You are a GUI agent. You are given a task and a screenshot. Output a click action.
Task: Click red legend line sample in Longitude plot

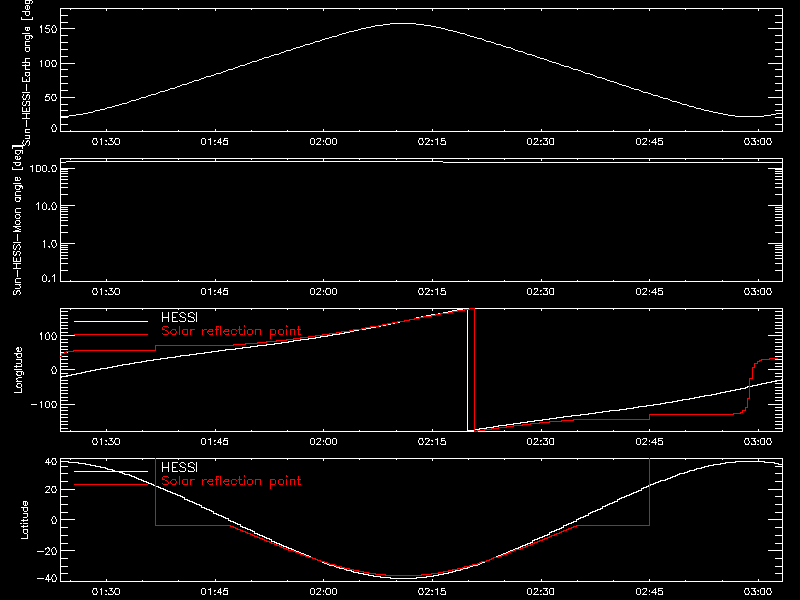pos(111,335)
